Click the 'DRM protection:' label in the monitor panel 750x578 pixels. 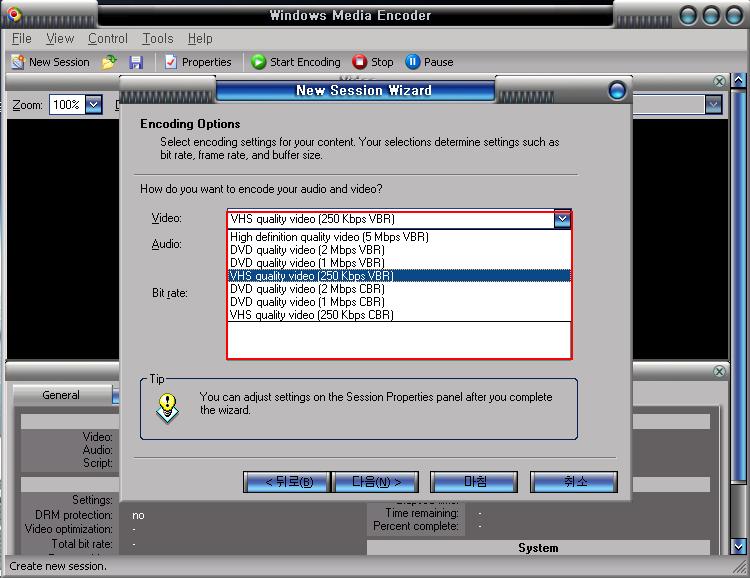(x=74, y=515)
